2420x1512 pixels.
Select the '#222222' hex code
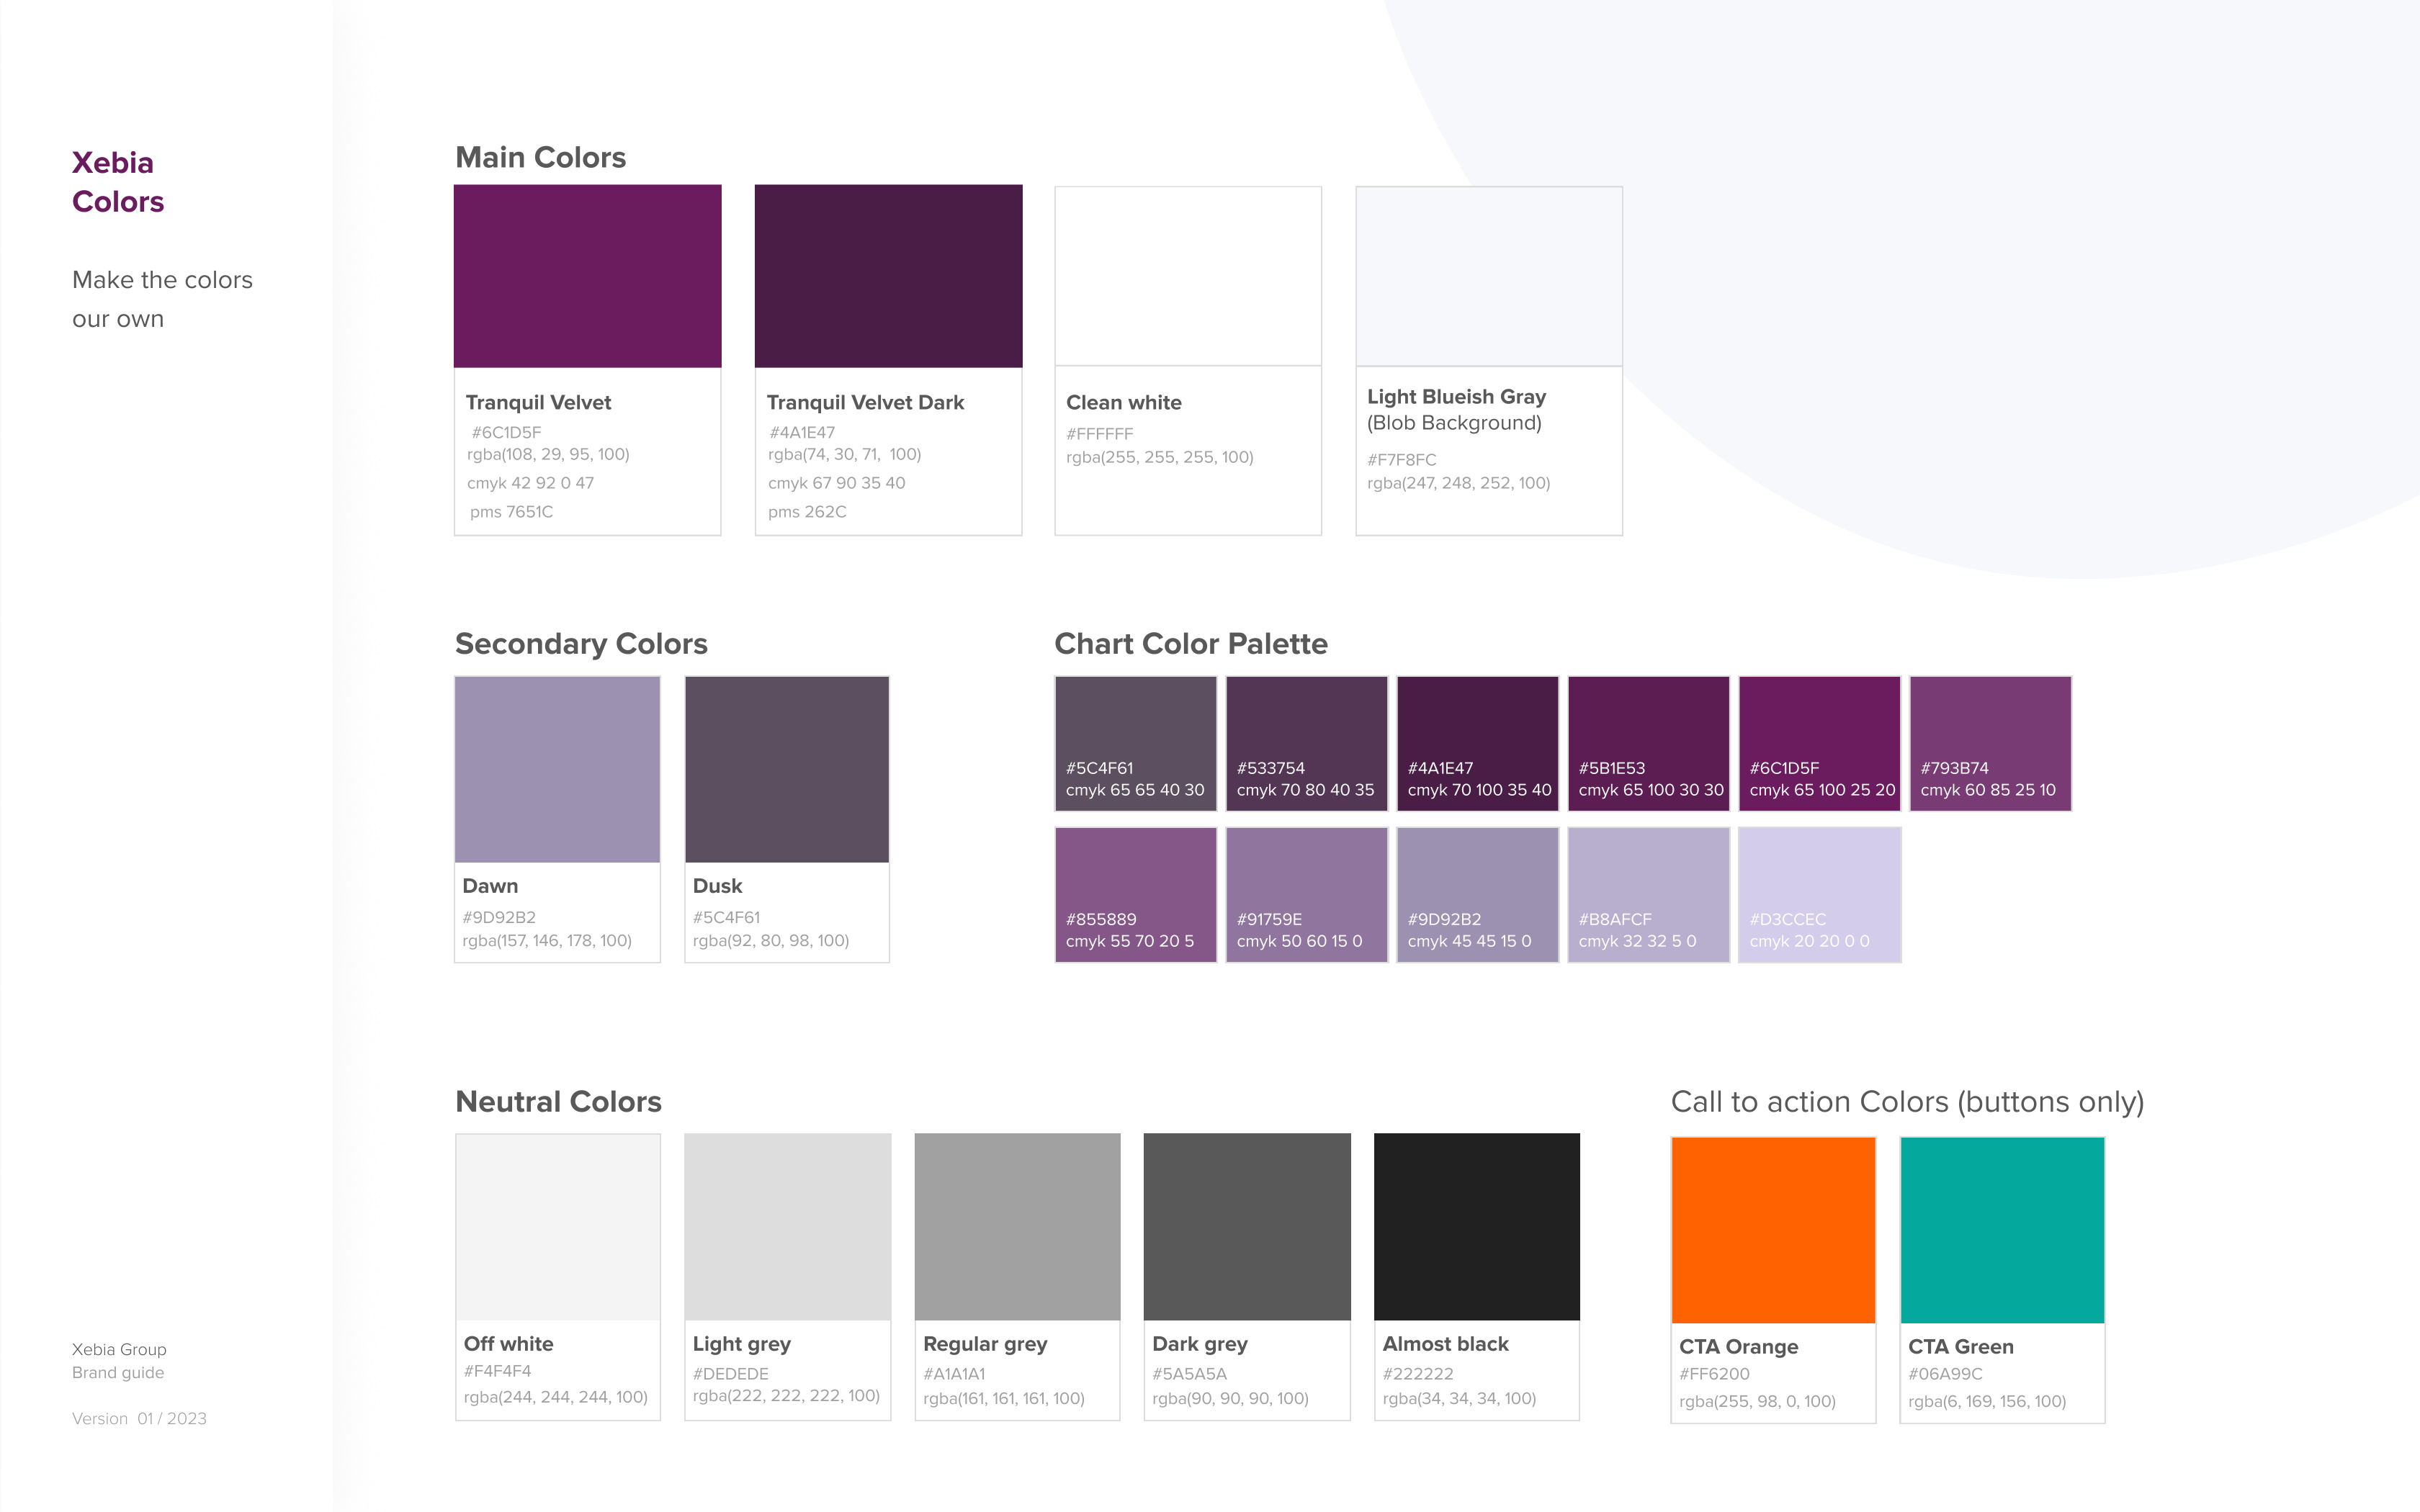(x=1418, y=1374)
